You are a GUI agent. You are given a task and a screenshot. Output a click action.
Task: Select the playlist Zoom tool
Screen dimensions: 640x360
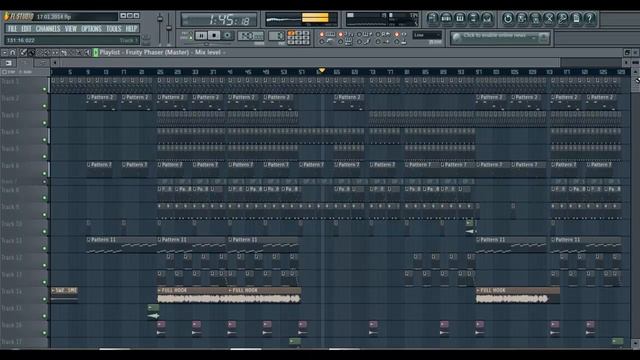pyautogui.click(x=80, y=52)
